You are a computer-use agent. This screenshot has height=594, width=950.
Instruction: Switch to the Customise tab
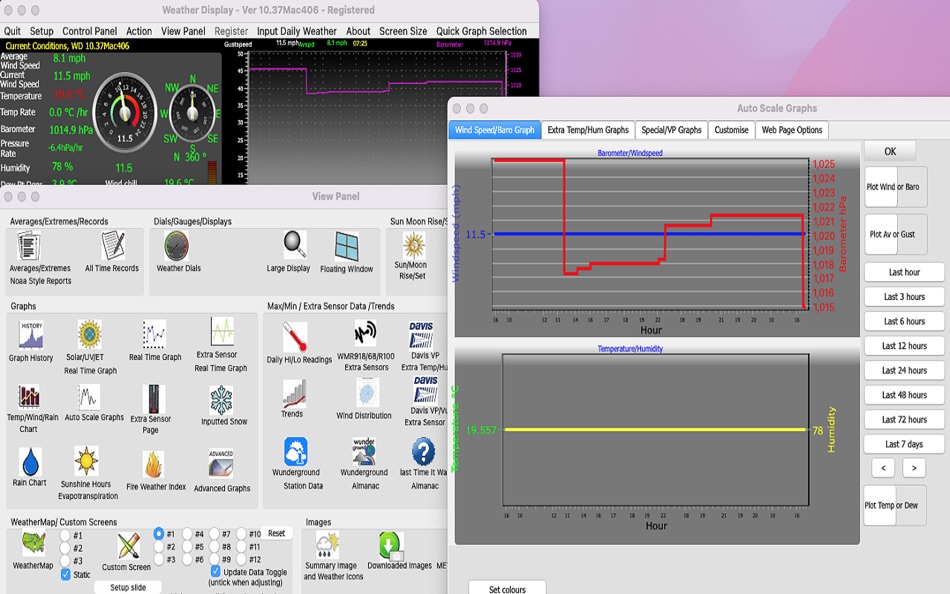pos(731,130)
